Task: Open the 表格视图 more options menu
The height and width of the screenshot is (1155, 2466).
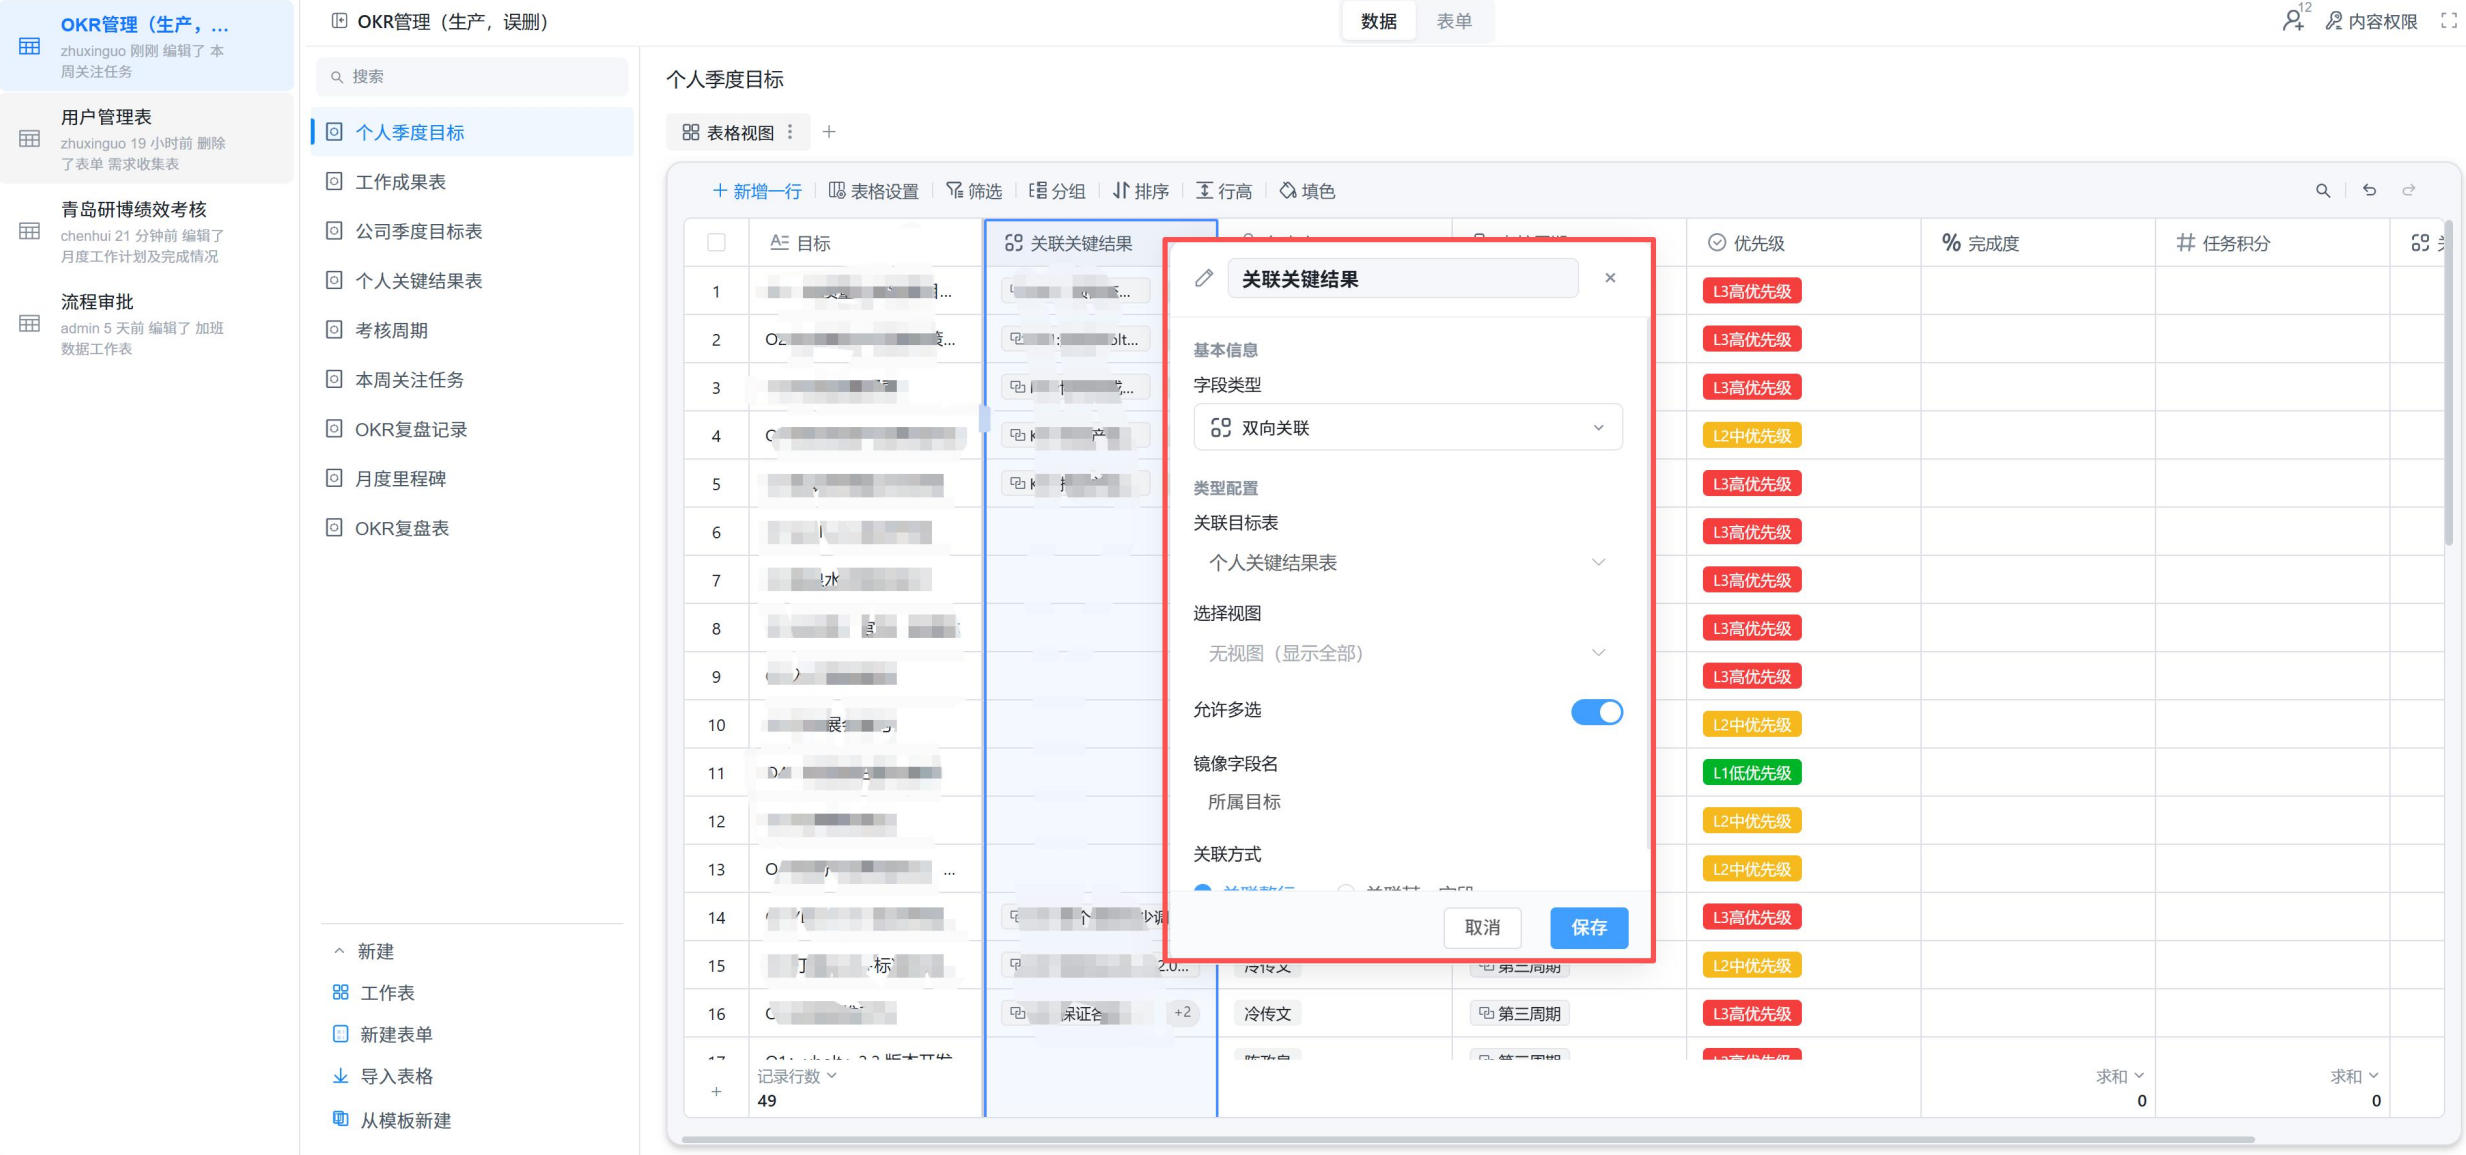Action: pos(791,132)
